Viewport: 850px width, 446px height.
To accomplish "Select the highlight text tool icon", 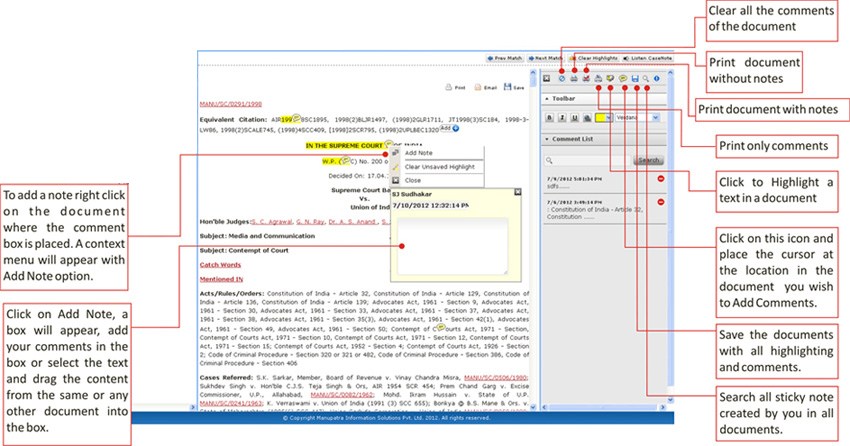I will 610,79.
